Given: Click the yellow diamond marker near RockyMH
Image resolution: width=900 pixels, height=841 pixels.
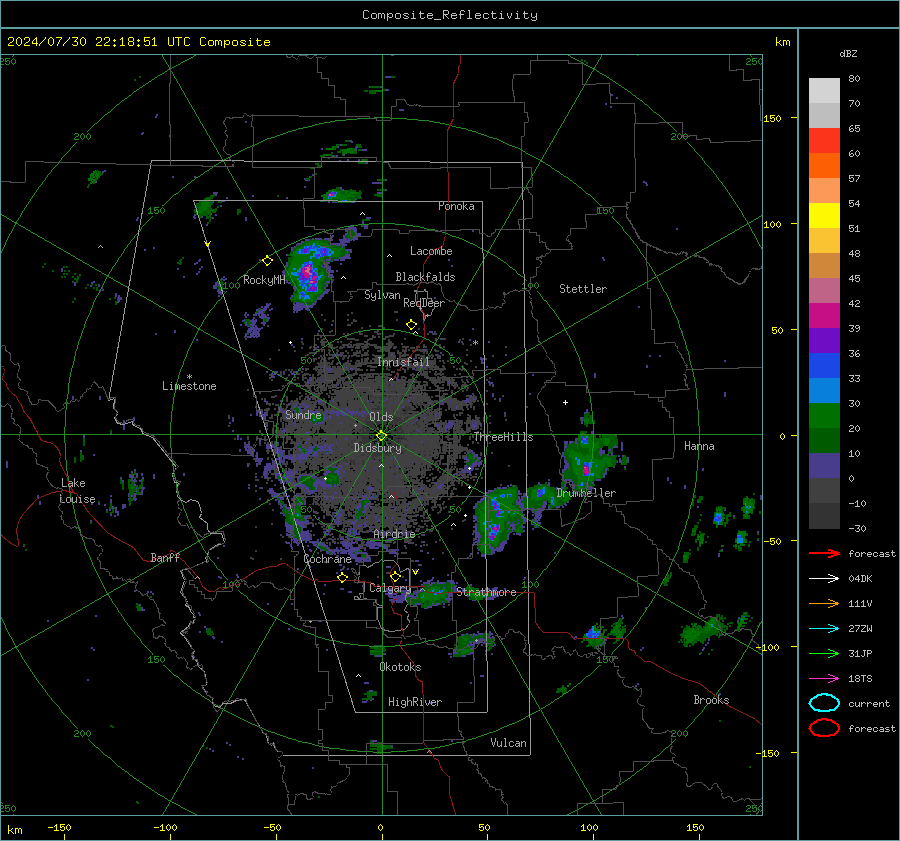Looking at the screenshot, I should [x=267, y=261].
